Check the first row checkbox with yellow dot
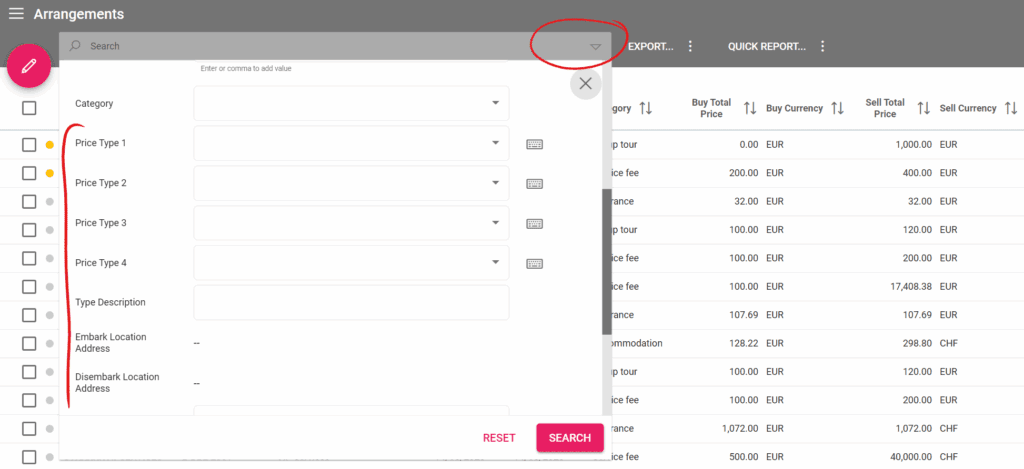 click(29, 145)
